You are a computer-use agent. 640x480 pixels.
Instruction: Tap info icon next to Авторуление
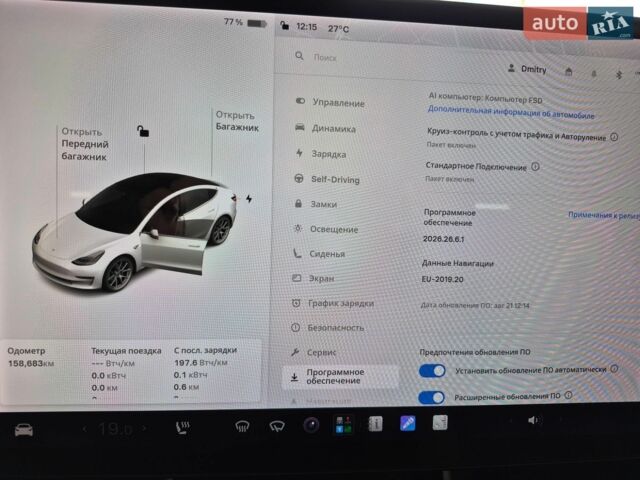614,137
